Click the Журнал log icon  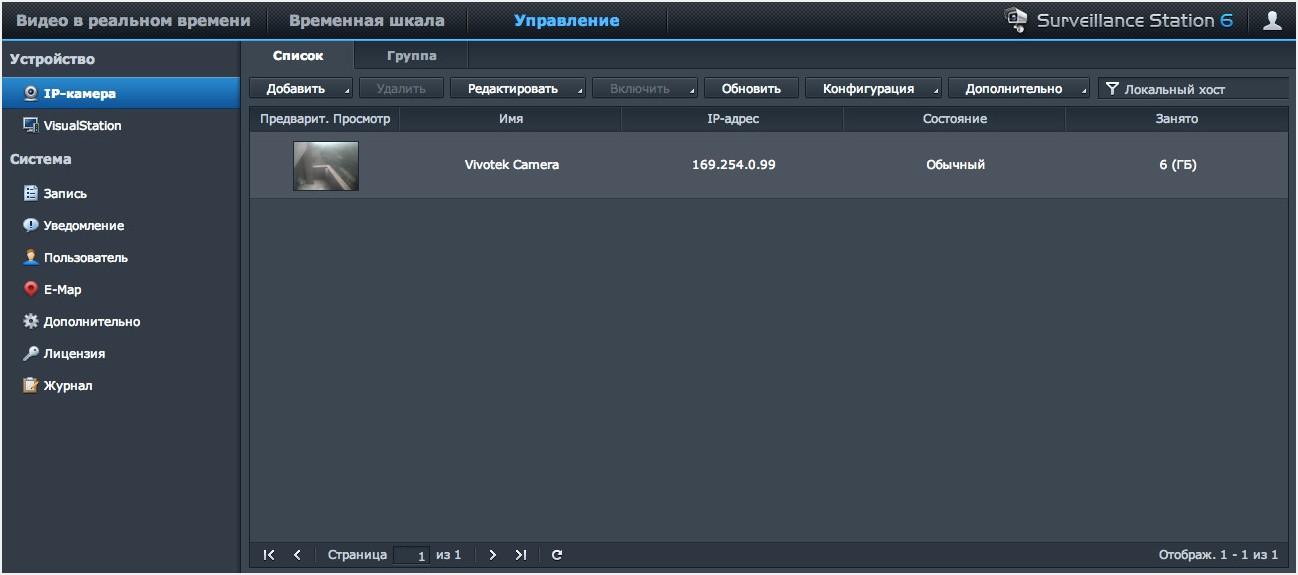[x=31, y=385]
